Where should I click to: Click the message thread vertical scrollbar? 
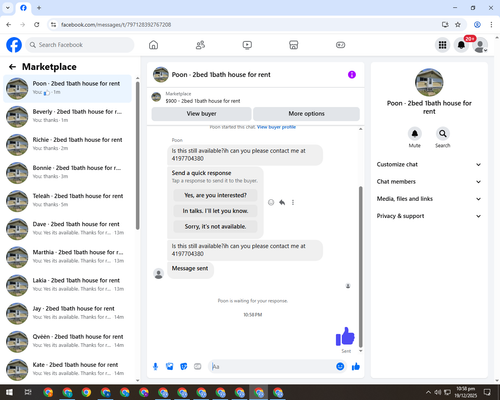360,267
